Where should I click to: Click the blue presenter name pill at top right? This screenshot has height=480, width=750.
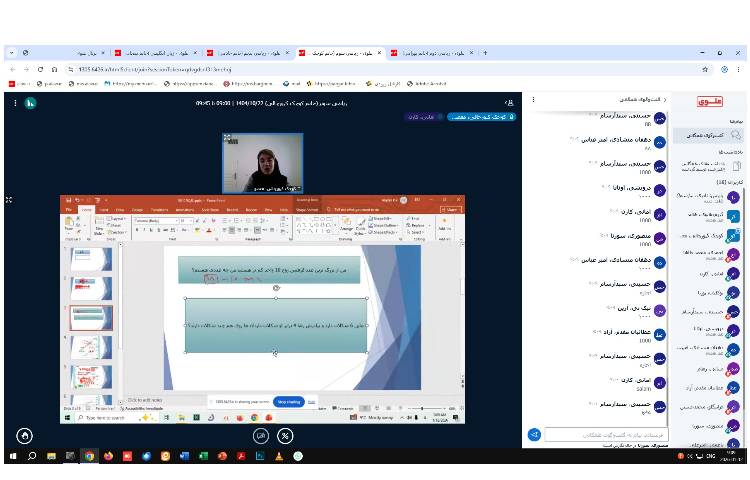click(x=480, y=117)
